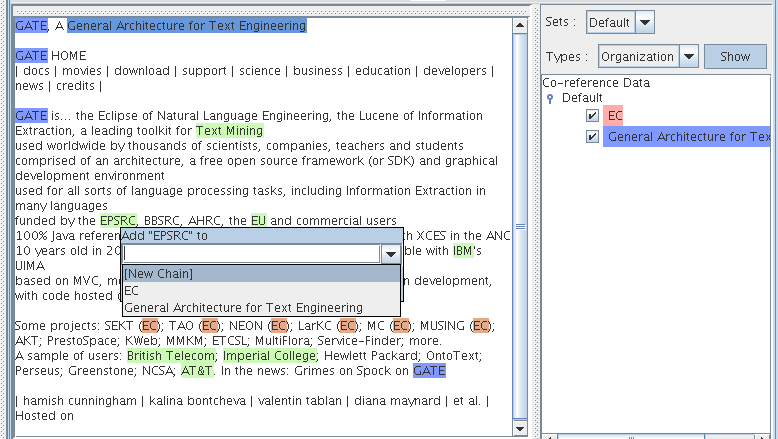Open the Types Organization dropdown arrow
The height and width of the screenshot is (439, 778).
[x=689, y=57]
